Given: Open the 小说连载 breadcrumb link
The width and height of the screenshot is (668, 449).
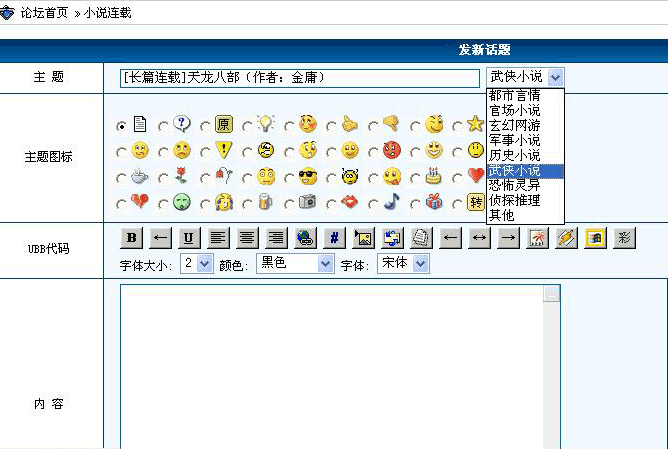Looking at the screenshot, I should pyautogui.click(x=107, y=13).
